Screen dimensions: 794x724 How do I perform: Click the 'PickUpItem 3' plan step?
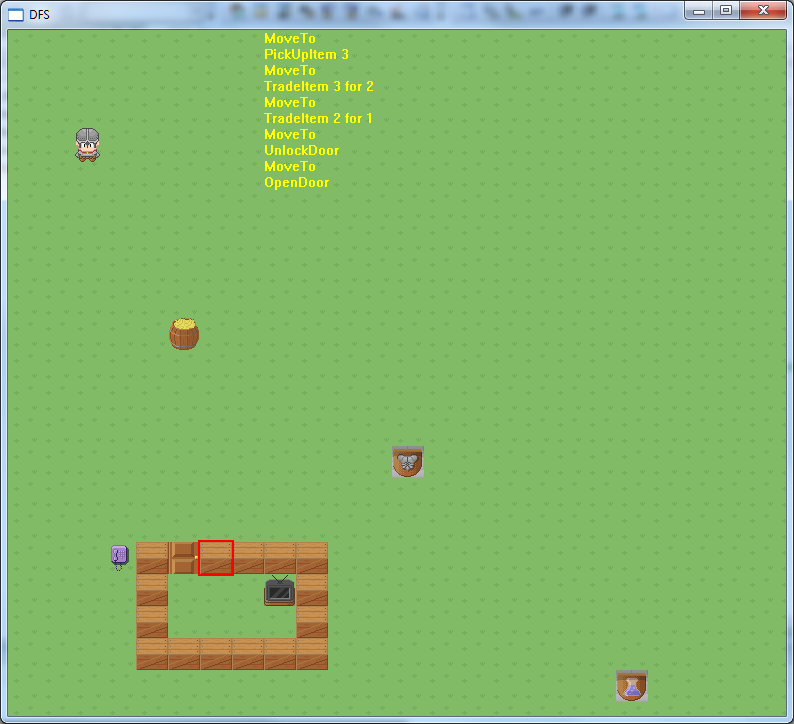click(306, 54)
